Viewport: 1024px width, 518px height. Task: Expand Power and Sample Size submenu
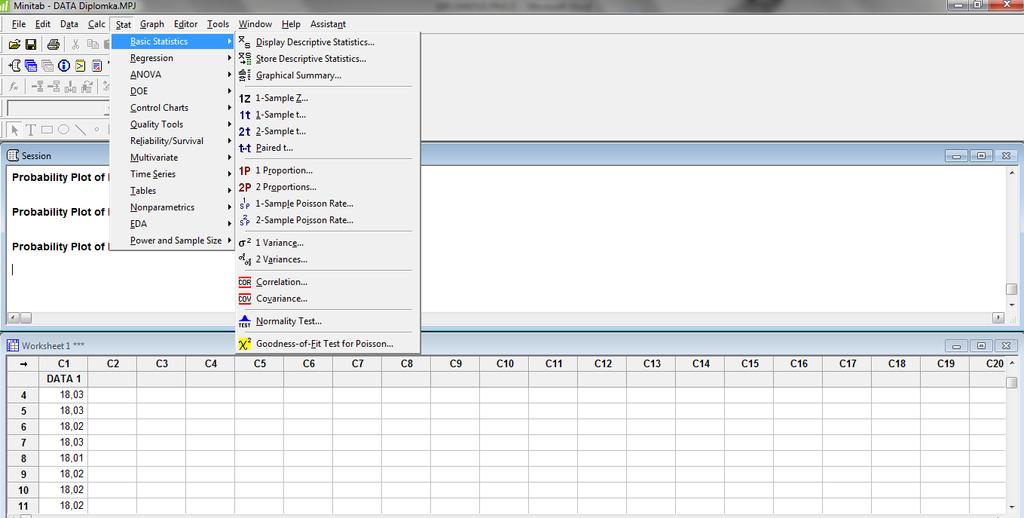point(172,240)
